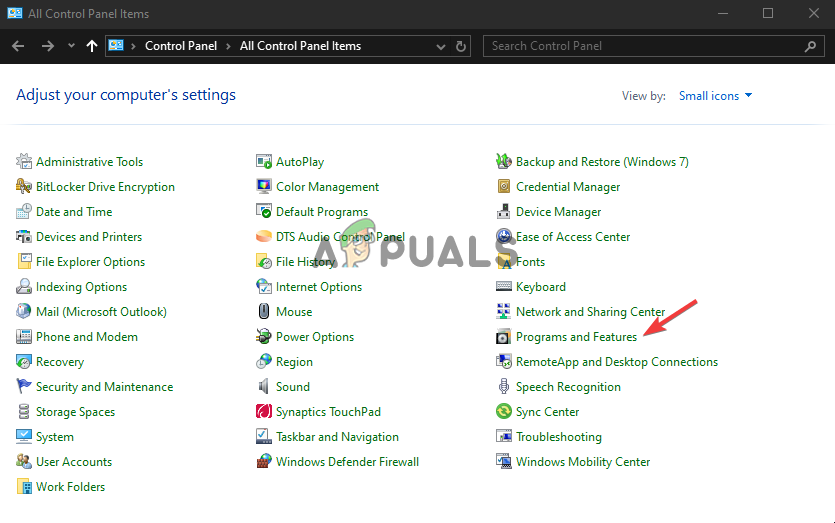The height and width of the screenshot is (523, 835).
Task: Select All Control Panel Items breadcrumb
Action: (300, 46)
